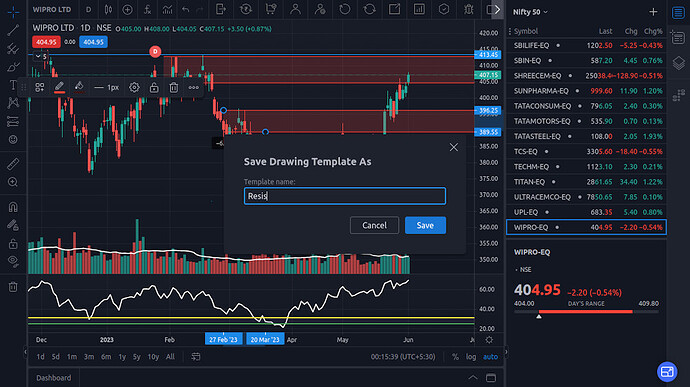690x387 pixels.
Task: Activate the magnet snap mode icon
Action: (x=13, y=206)
